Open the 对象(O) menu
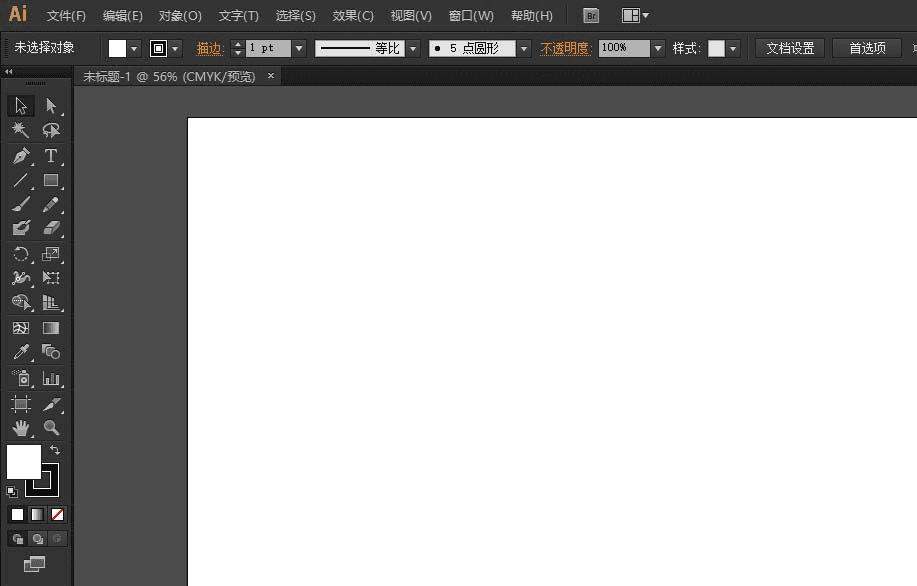 (x=180, y=16)
